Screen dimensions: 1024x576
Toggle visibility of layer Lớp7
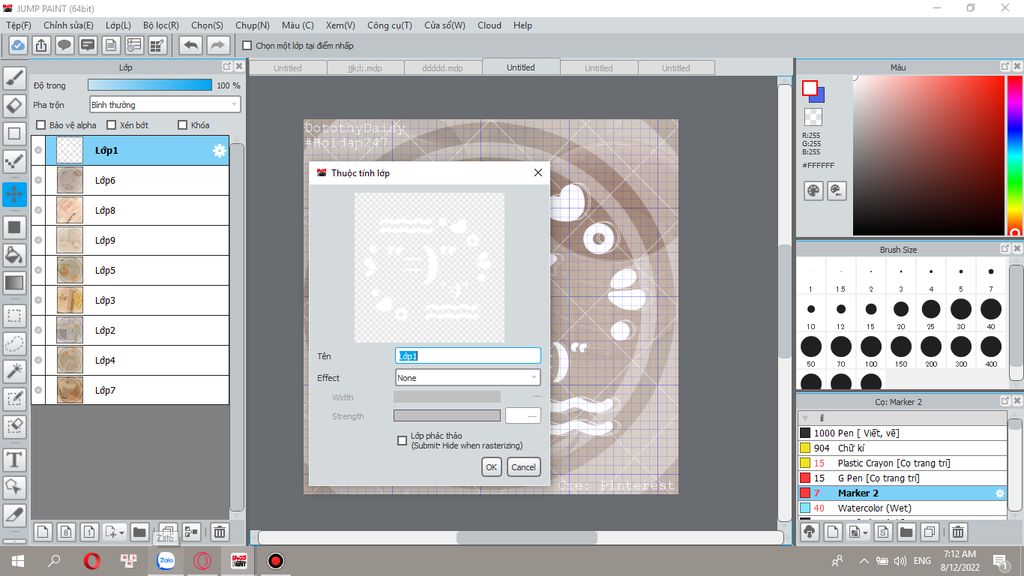click(x=39, y=391)
